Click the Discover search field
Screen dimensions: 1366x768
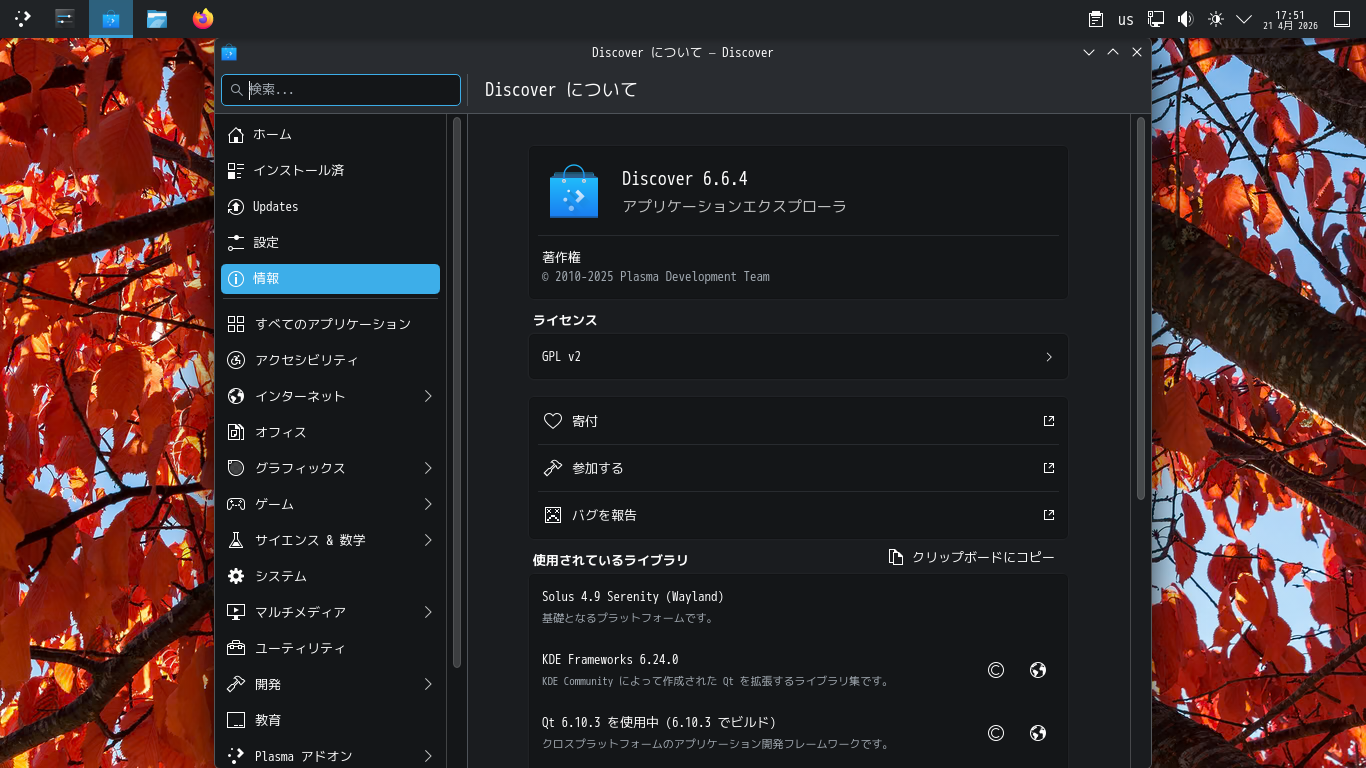coord(341,90)
